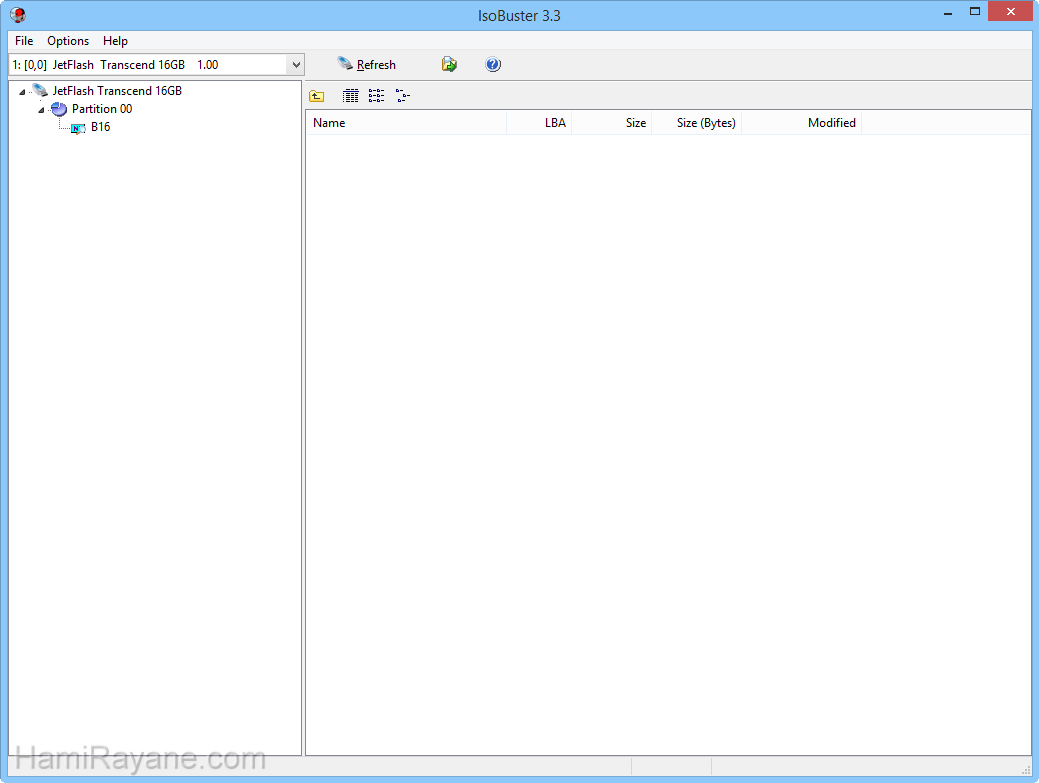The height and width of the screenshot is (783, 1039).
Task: Sort by the Size (Bytes) column header
Action: (696, 123)
